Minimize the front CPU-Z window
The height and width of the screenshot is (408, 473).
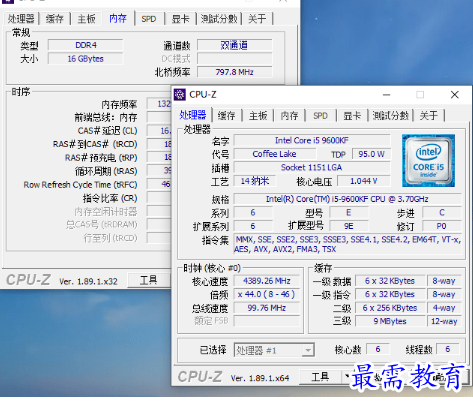coord(386,95)
